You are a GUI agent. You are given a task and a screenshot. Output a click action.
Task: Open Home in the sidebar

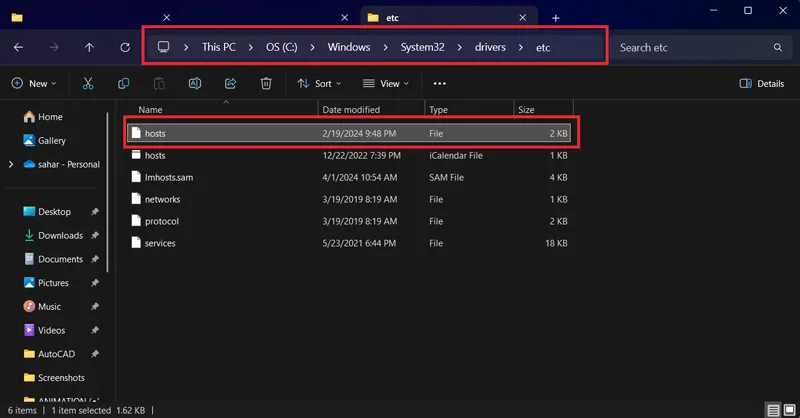click(43, 117)
